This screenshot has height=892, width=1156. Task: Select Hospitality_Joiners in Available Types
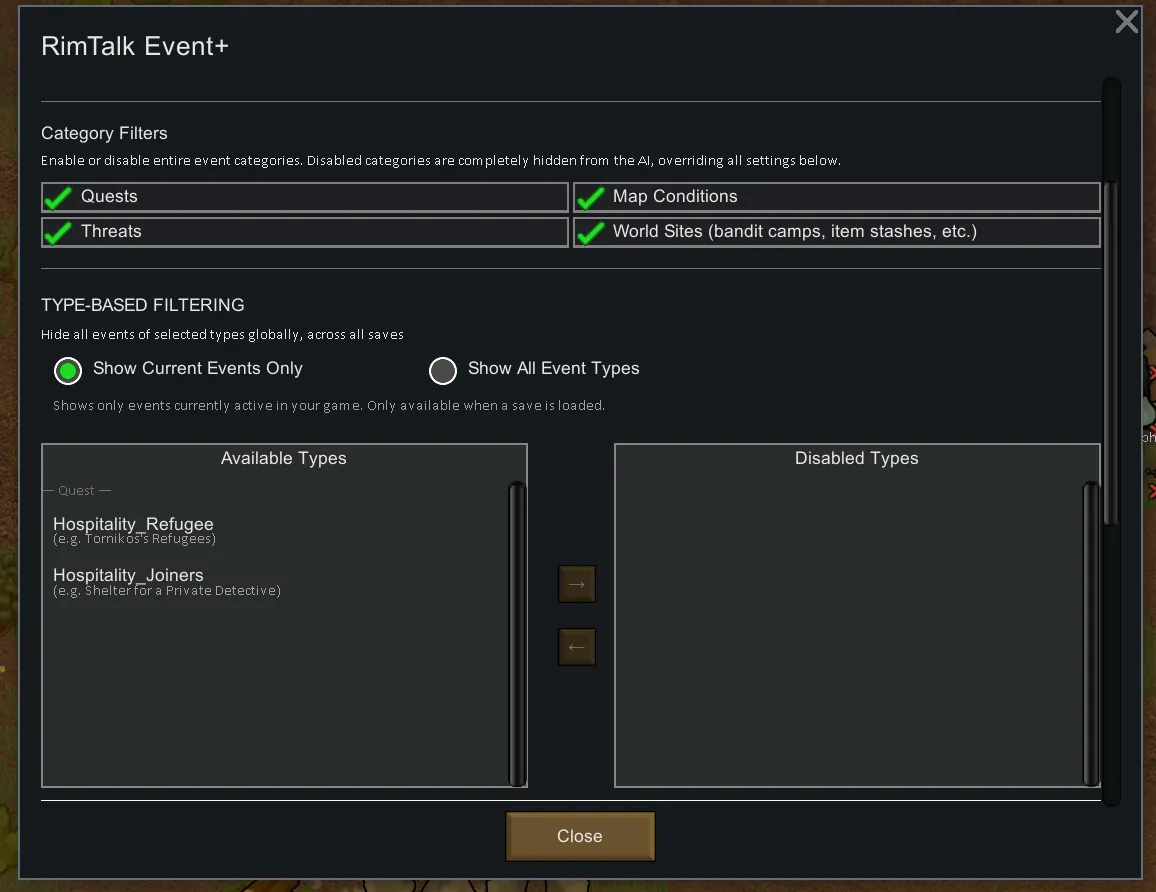coord(128,576)
